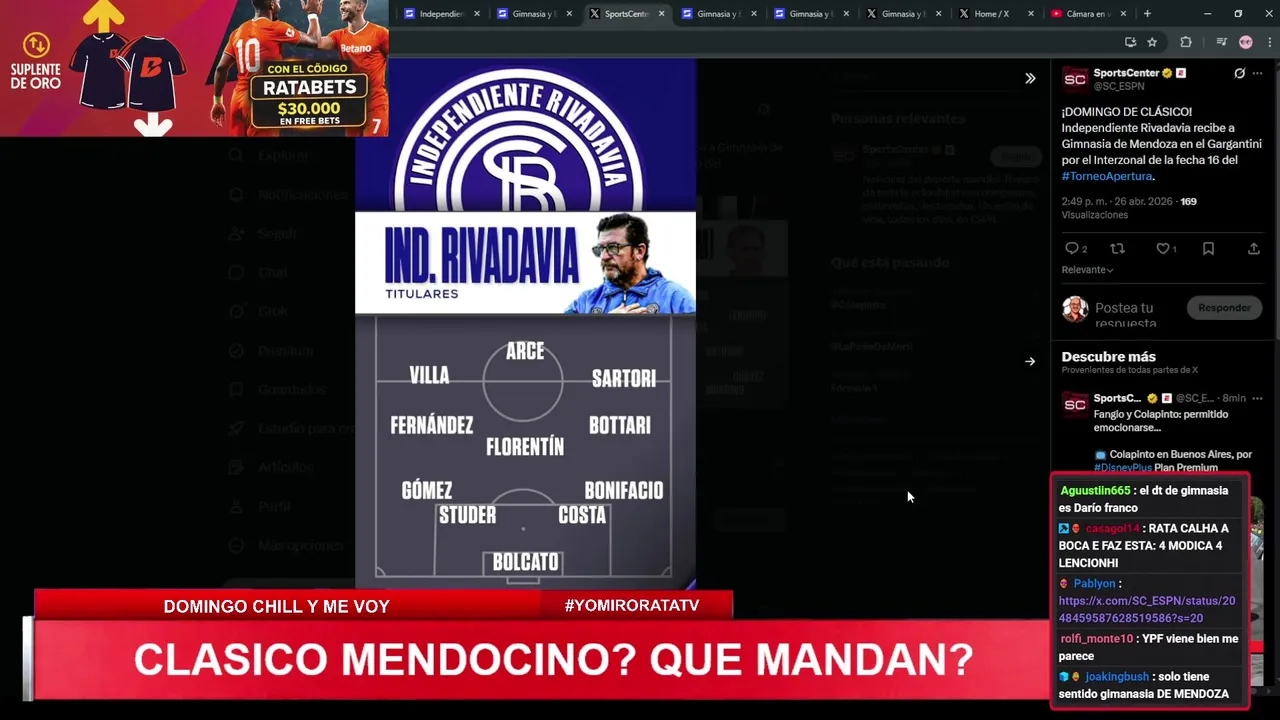
Task: Close the Cámara en vivo tab
Action: [x=1123, y=14]
